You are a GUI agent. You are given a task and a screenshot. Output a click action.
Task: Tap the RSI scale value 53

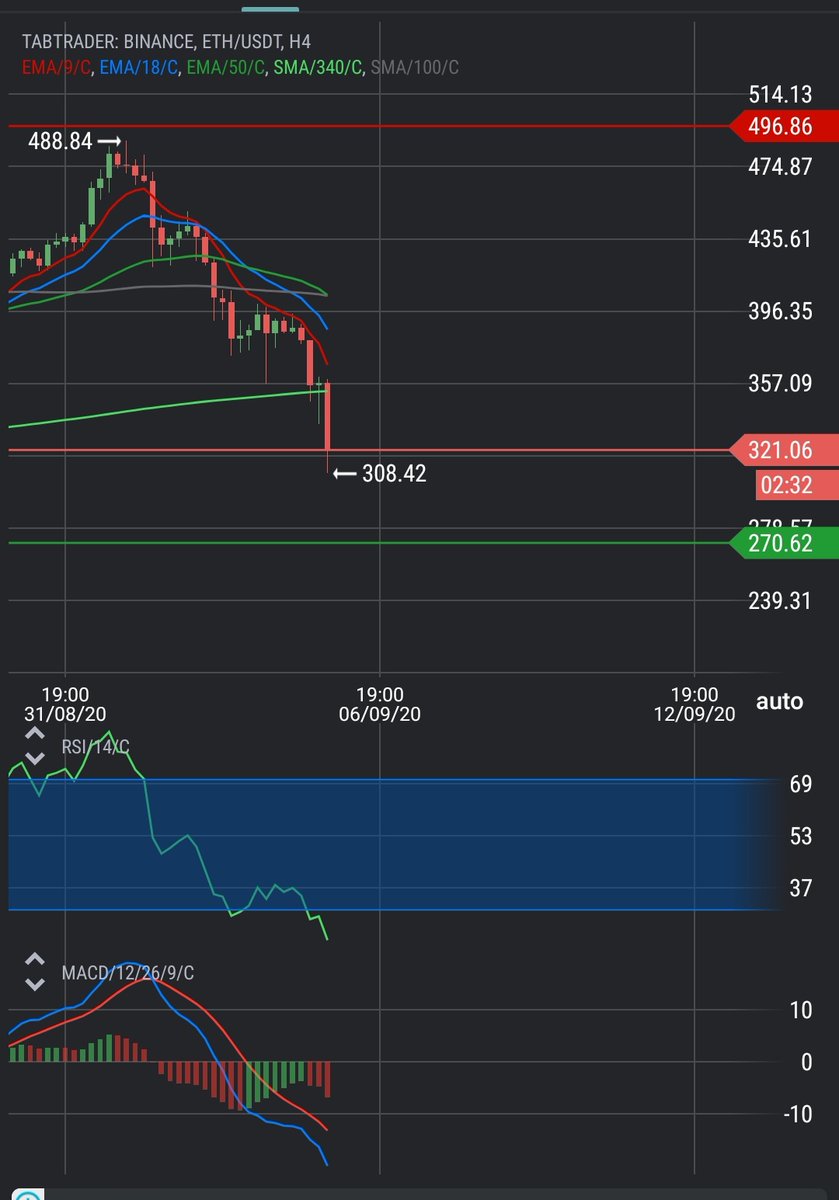[x=800, y=836]
